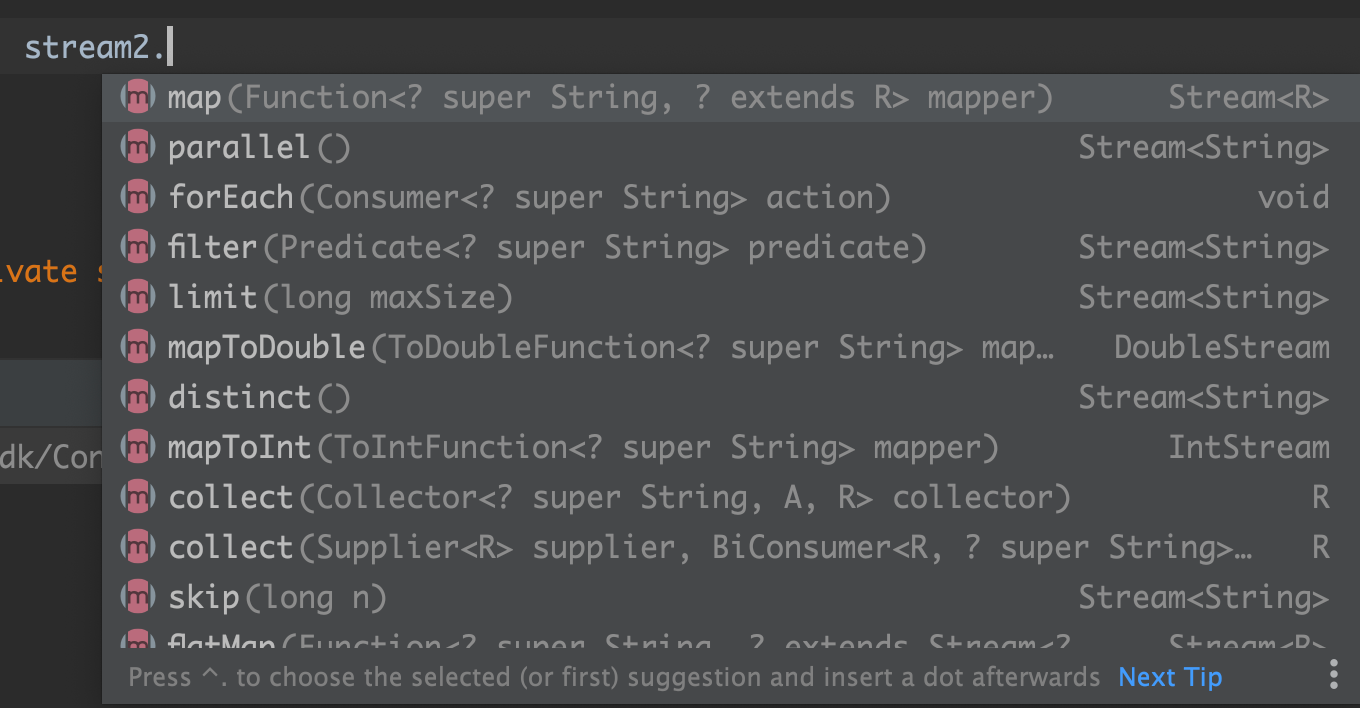Click the Next Tip link
This screenshot has width=1360, height=708.
[1170, 677]
